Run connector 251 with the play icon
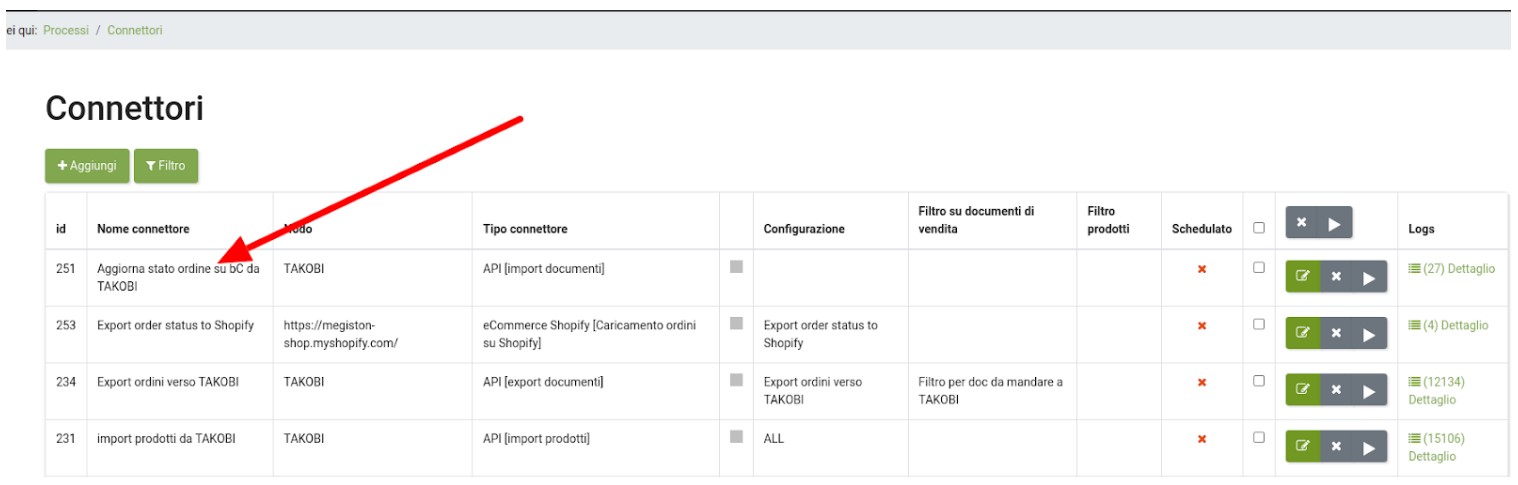 click(x=1369, y=277)
